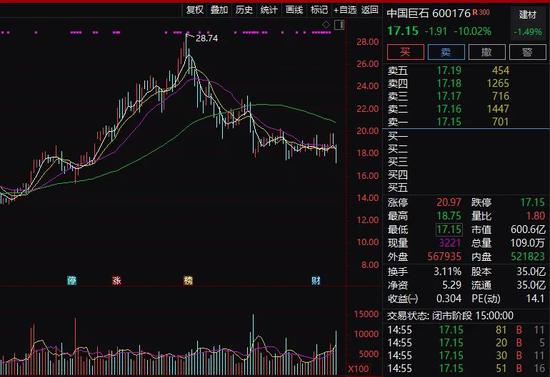The height and width of the screenshot is (377, 550).
Task: Click the red 买 buy button
Action: 405,52
